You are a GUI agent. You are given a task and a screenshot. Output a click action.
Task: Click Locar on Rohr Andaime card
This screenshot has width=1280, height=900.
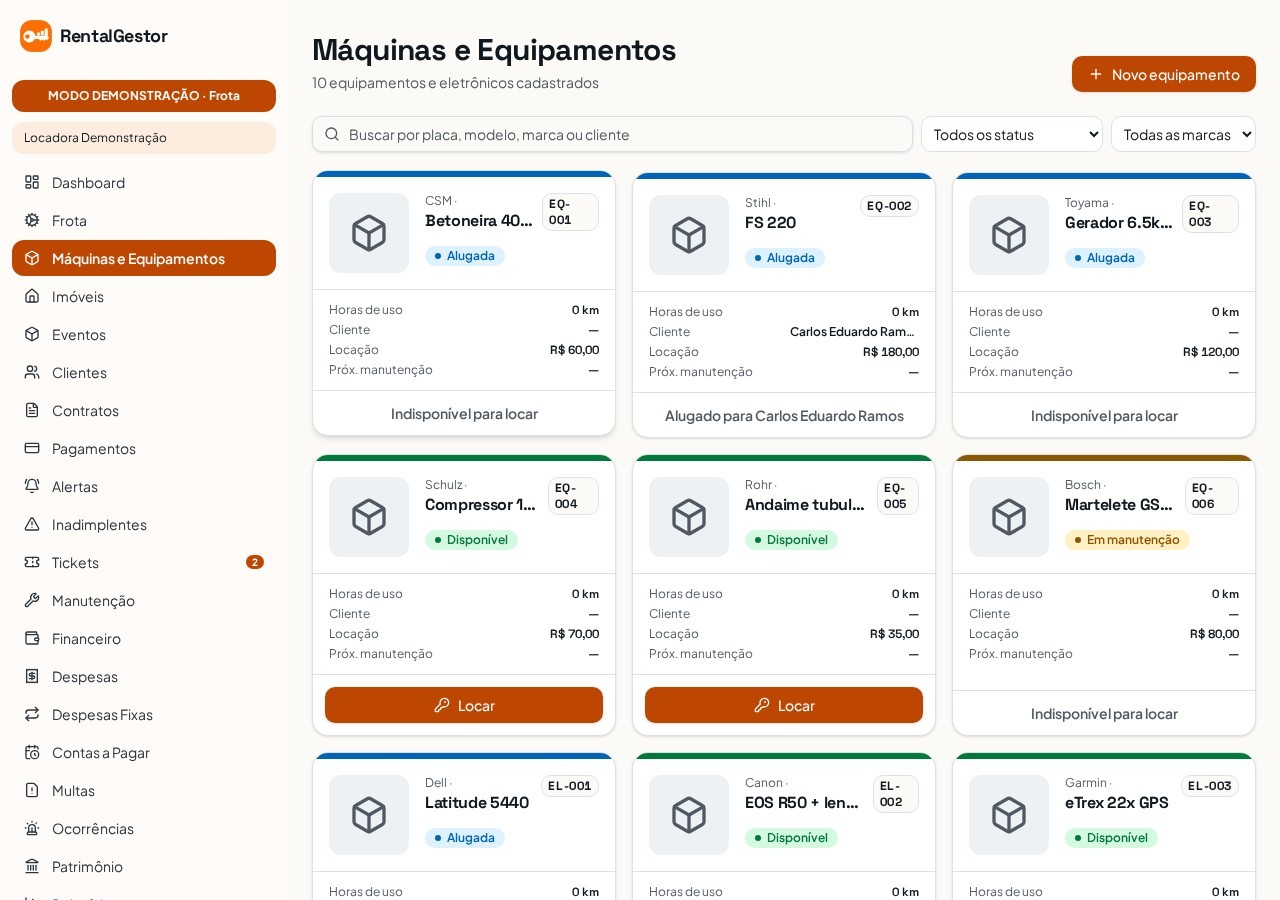(x=784, y=705)
